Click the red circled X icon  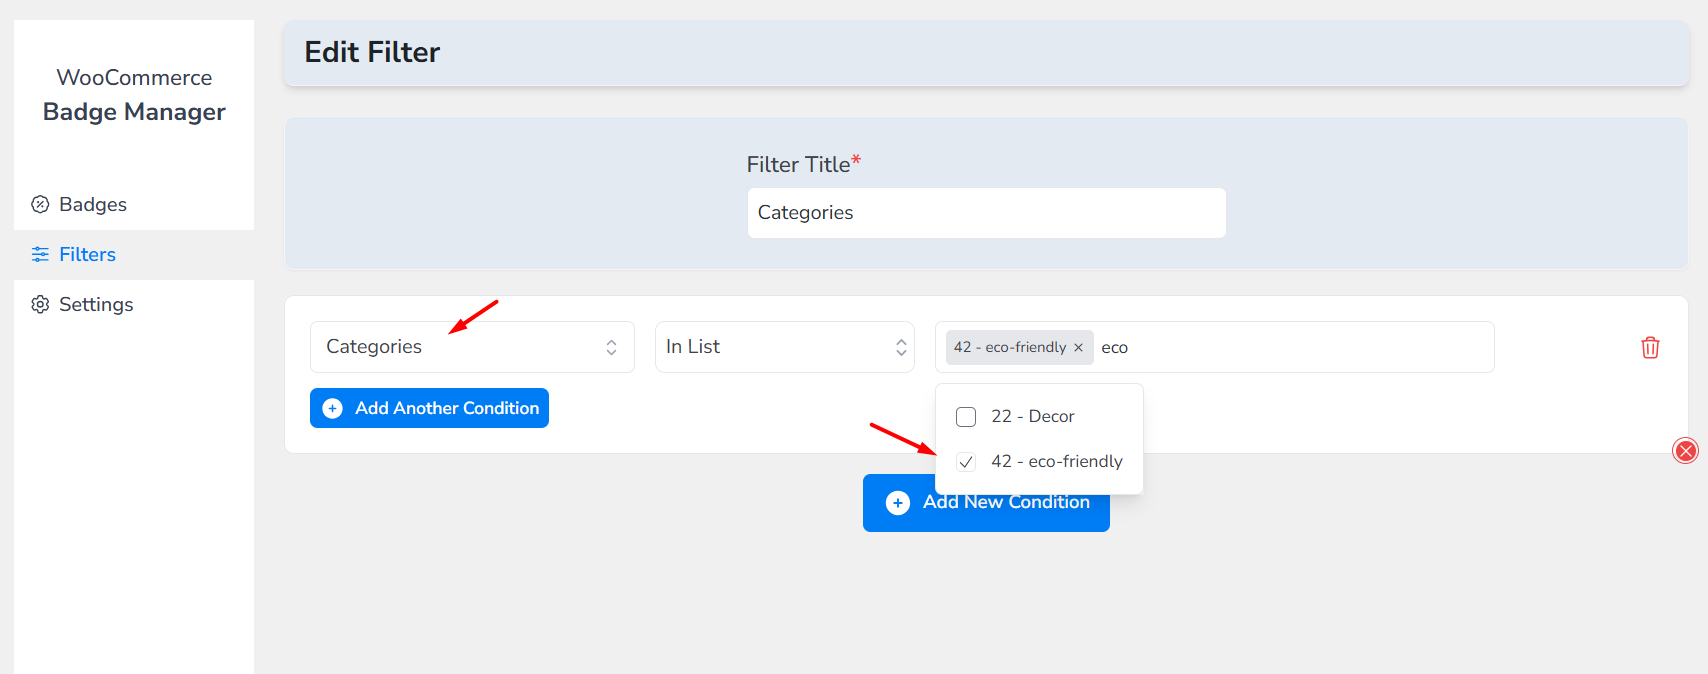click(x=1685, y=451)
